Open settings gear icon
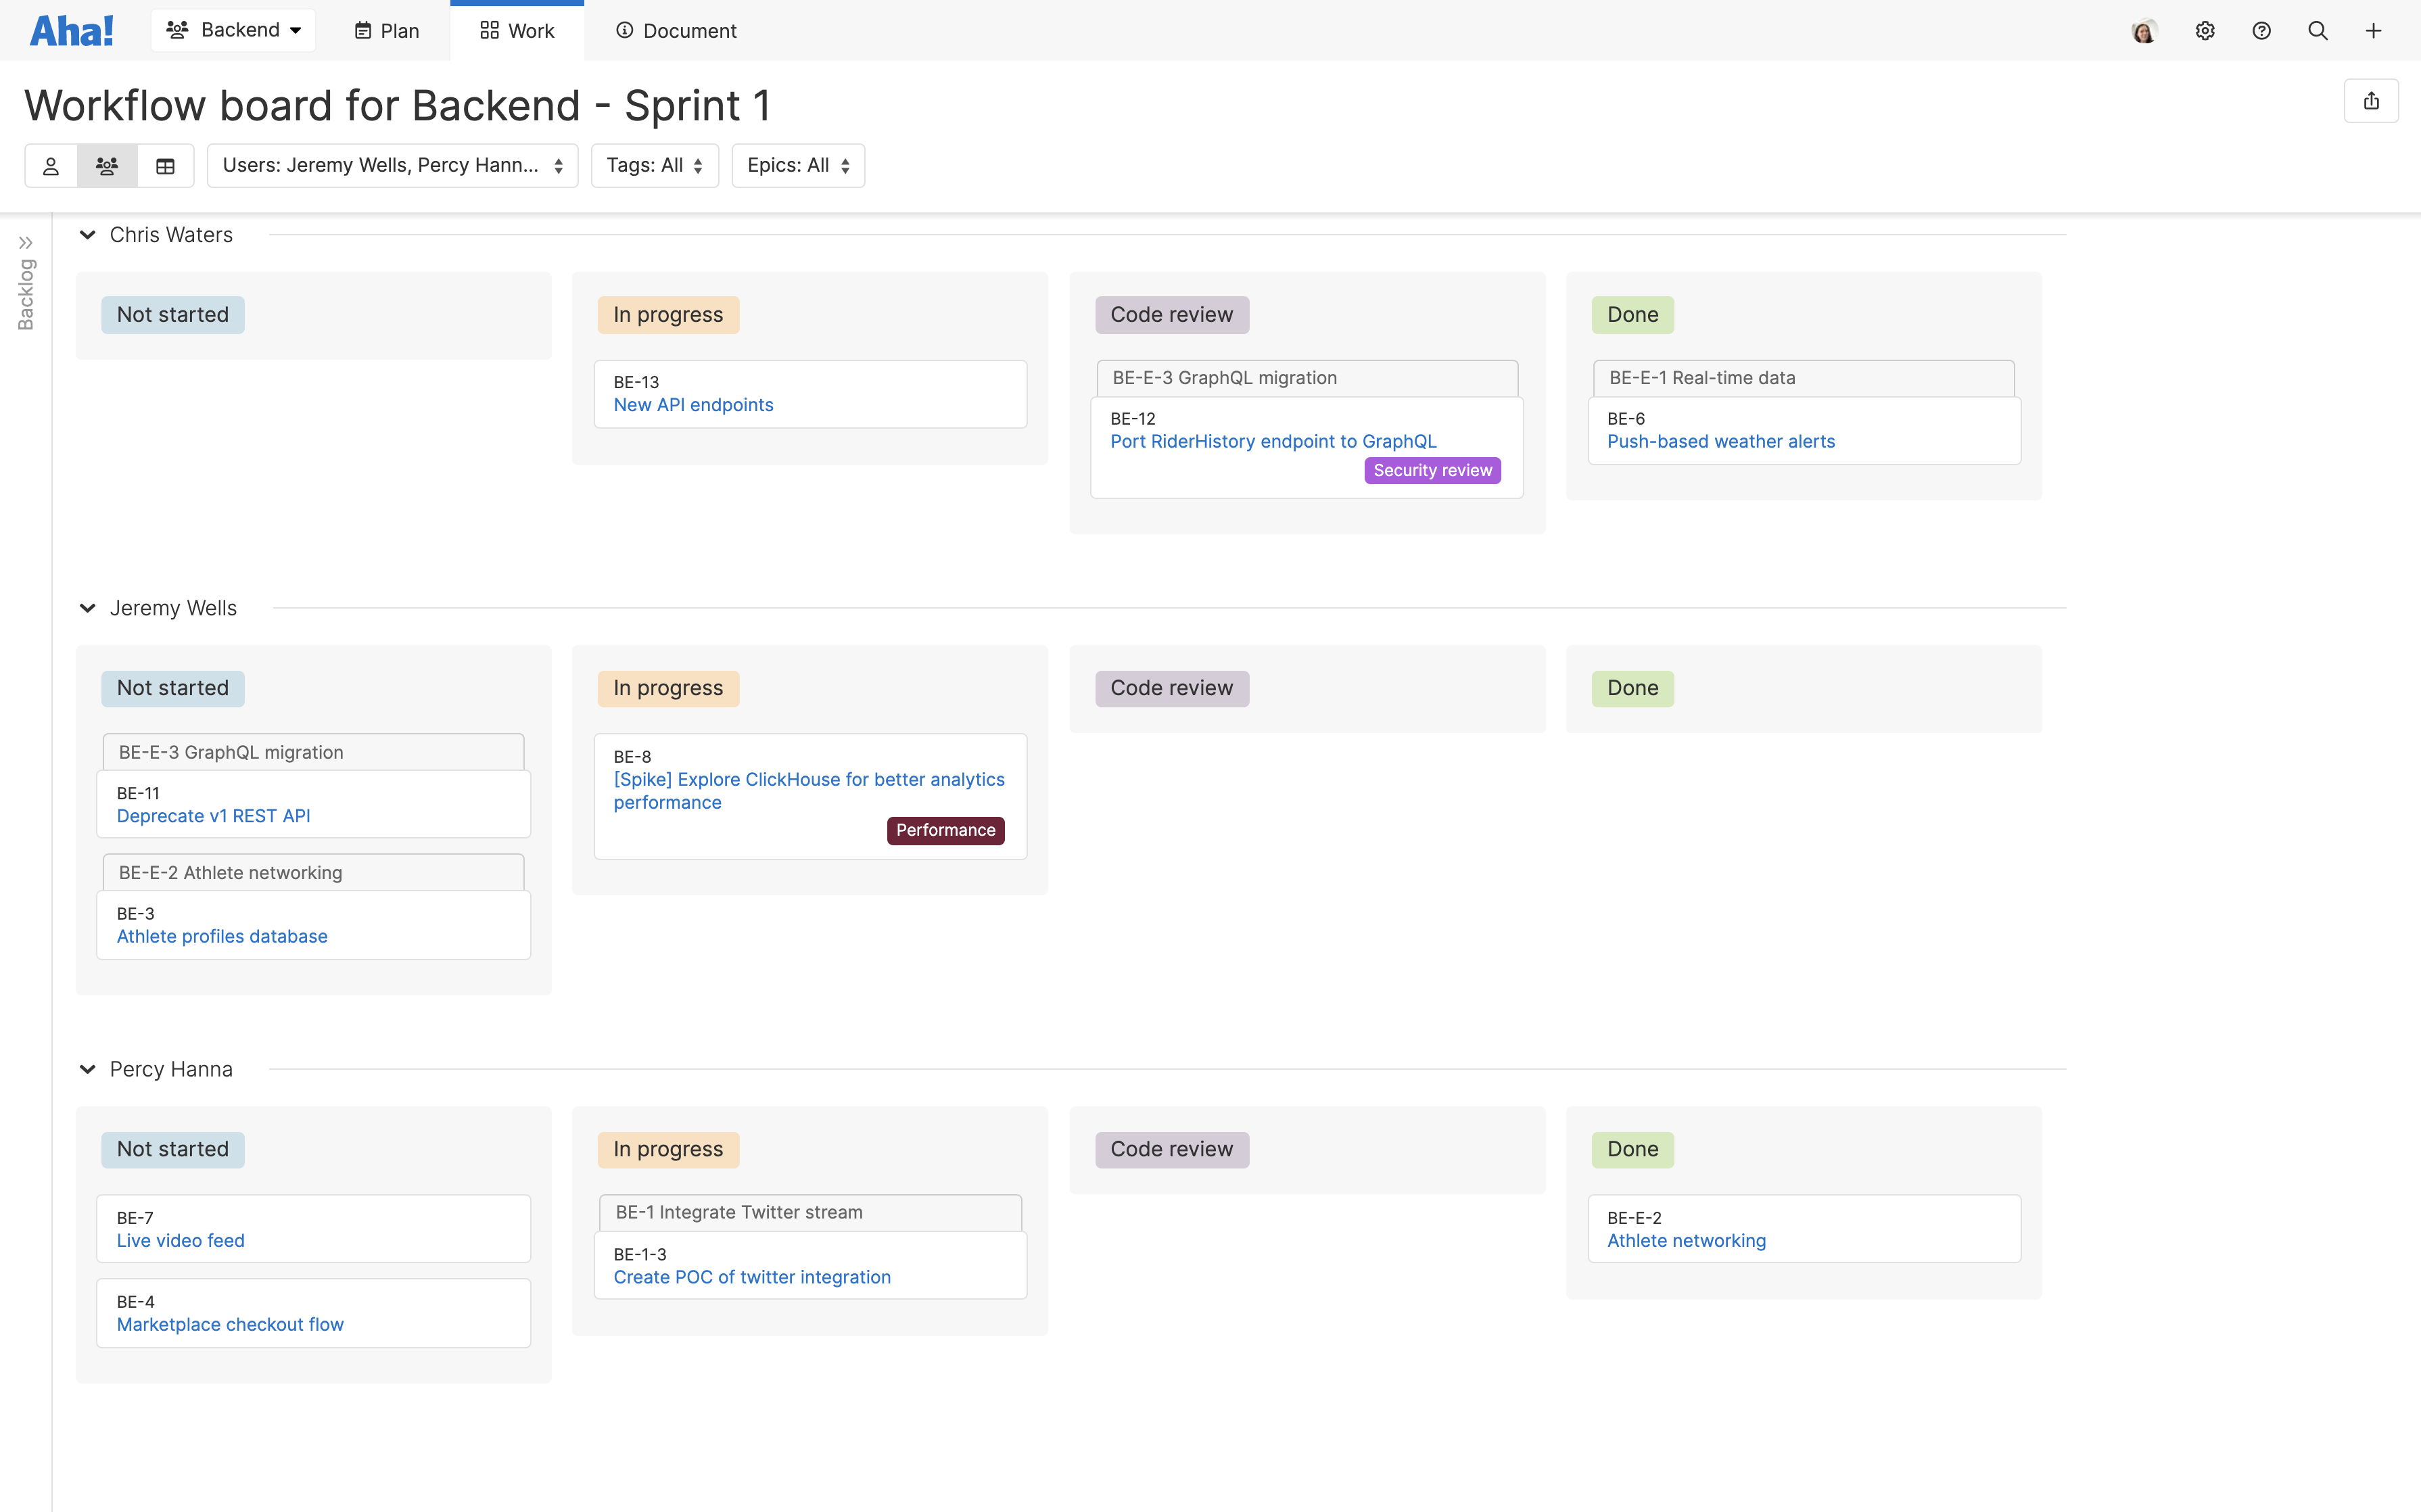Viewport: 2421px width, 1512px height. [x=2204, y=31]
